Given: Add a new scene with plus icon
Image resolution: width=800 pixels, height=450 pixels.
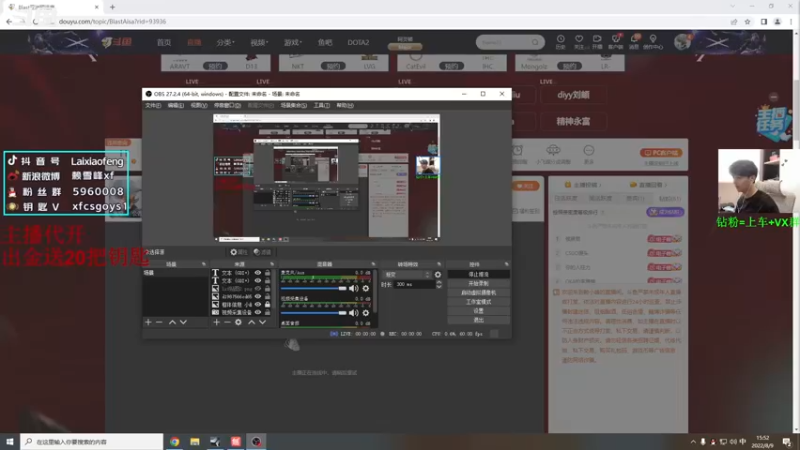Looking at the screenshot, I should 148,322.
